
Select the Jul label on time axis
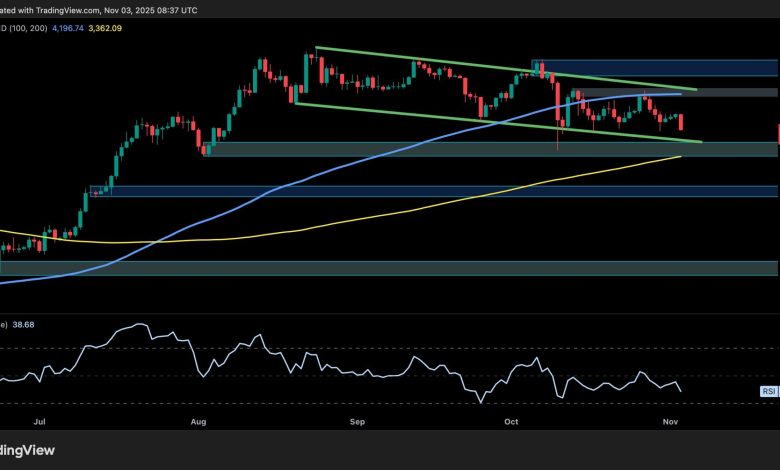pyautogui.click(x=38, y=424)
